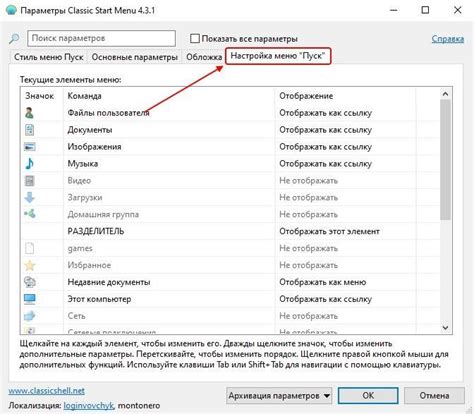Click the Музыка music note icon

coord(29,164)
